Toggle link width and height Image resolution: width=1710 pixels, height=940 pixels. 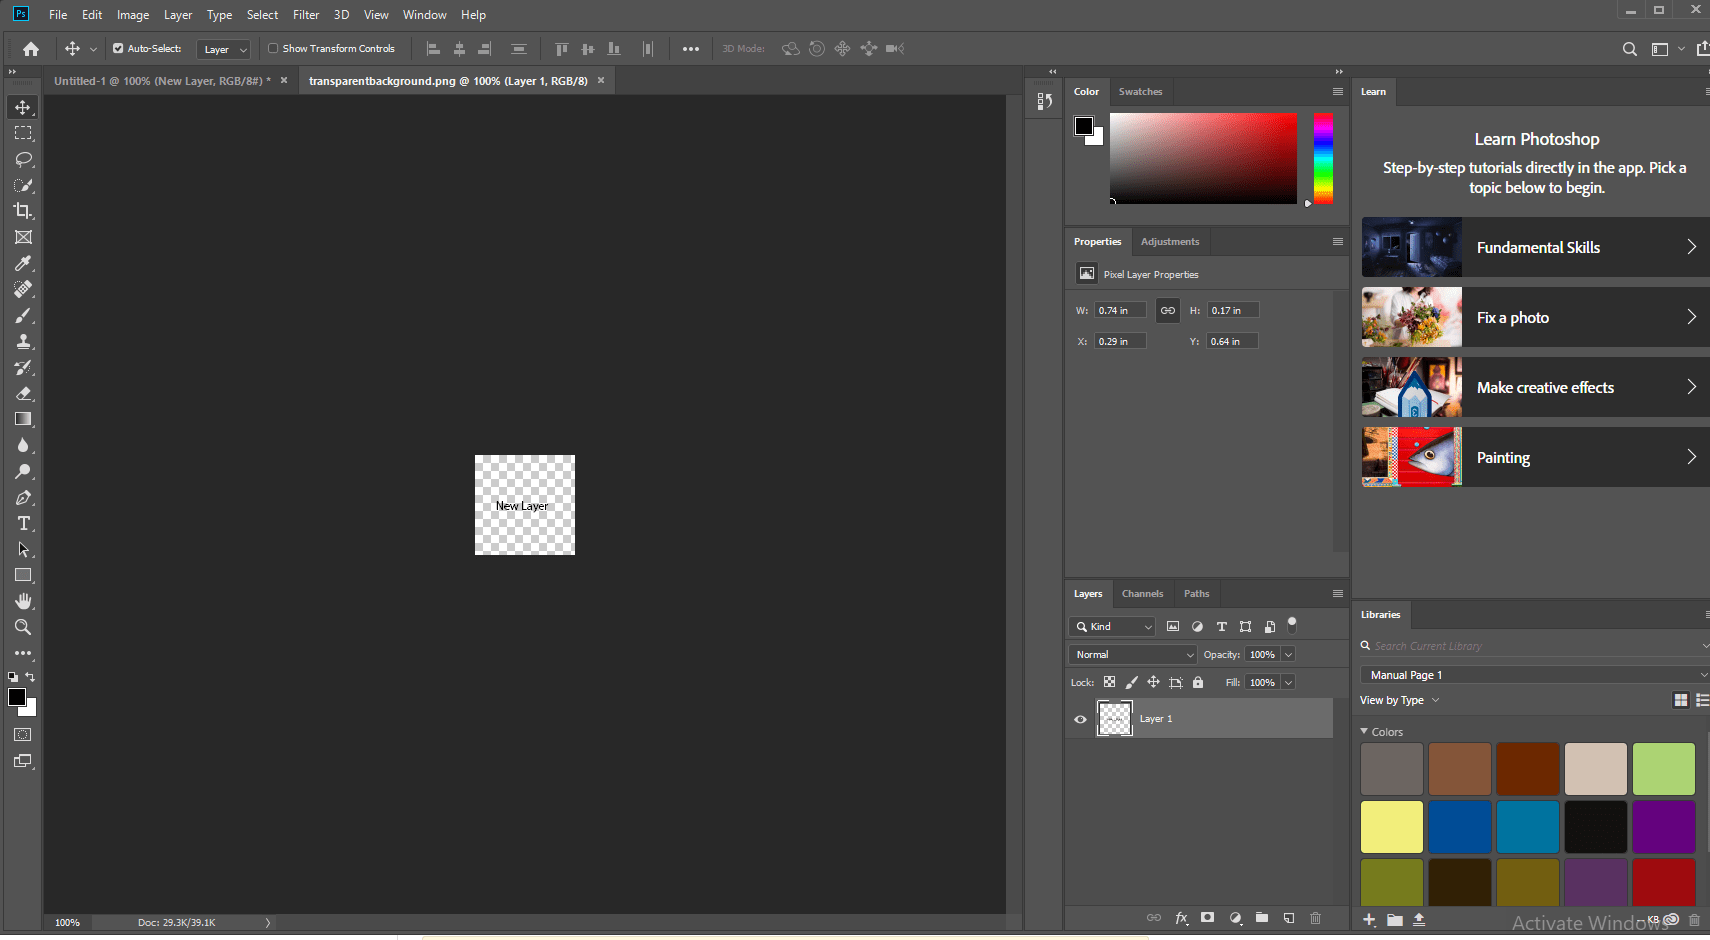1168,311
